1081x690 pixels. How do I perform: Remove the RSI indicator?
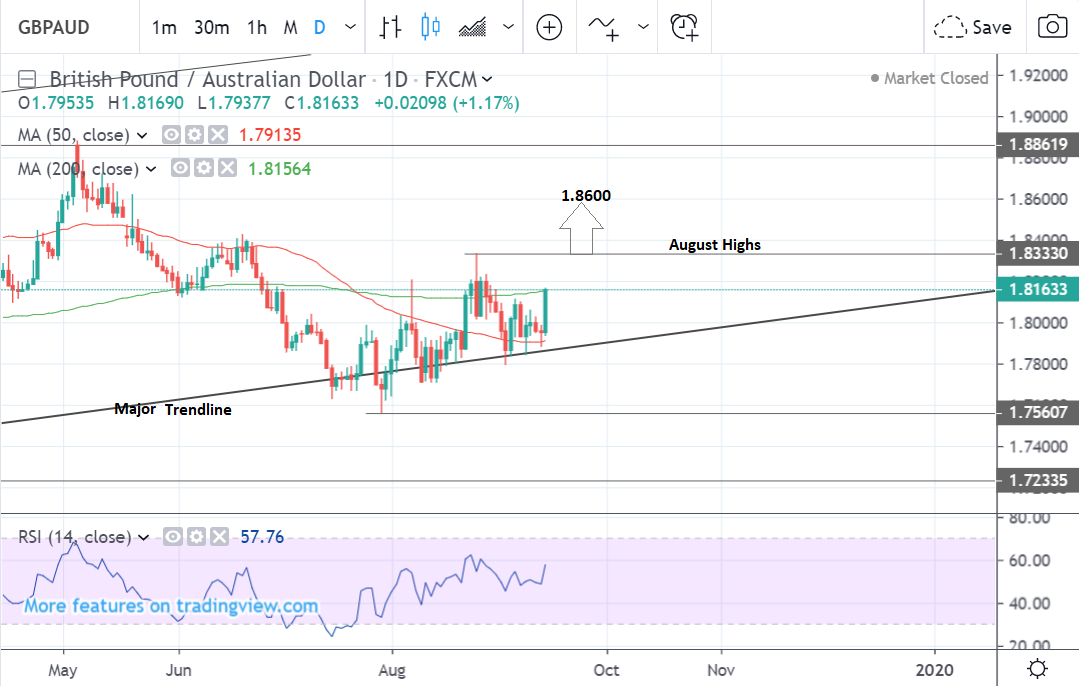(x=219, y=536)
